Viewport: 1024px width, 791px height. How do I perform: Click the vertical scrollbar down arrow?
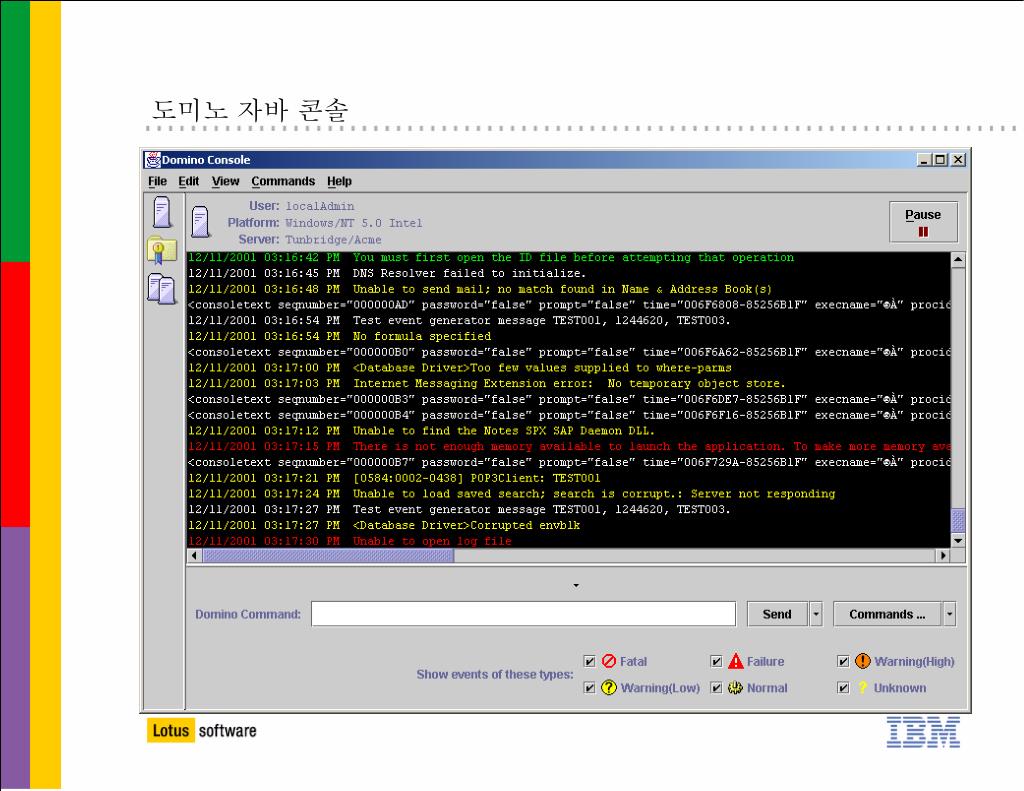[958, 540]
